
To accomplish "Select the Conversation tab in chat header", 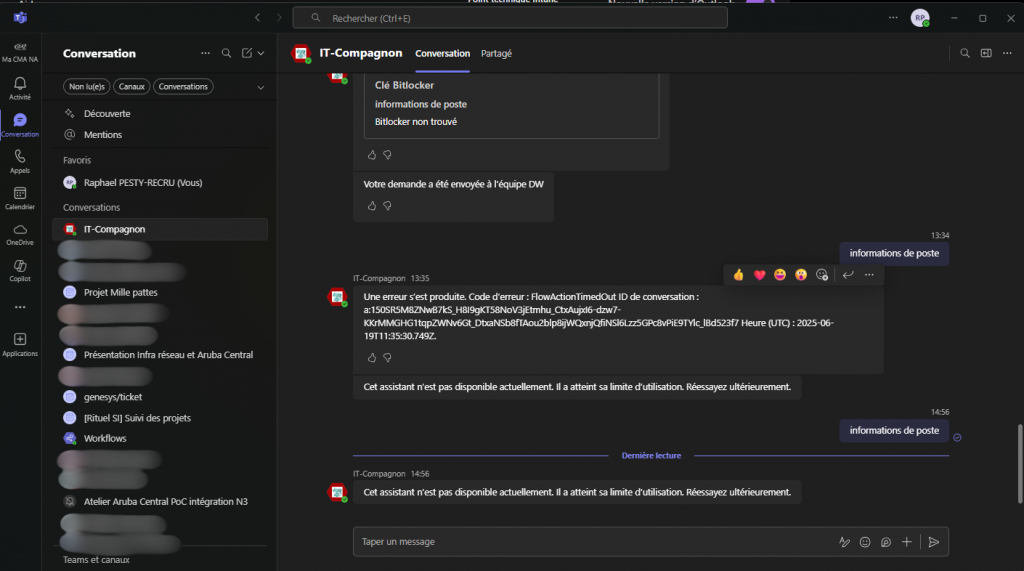I will pos(442,54).
